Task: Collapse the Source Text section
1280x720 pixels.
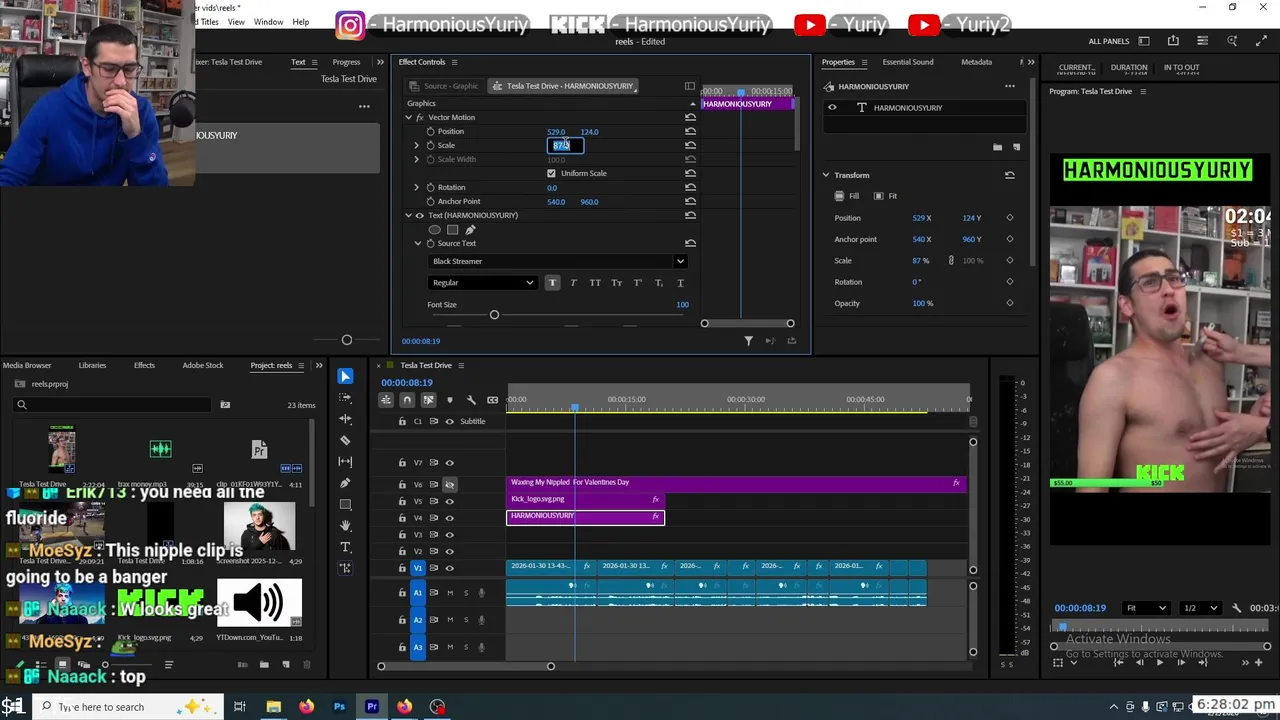Action: coord(418,243)
